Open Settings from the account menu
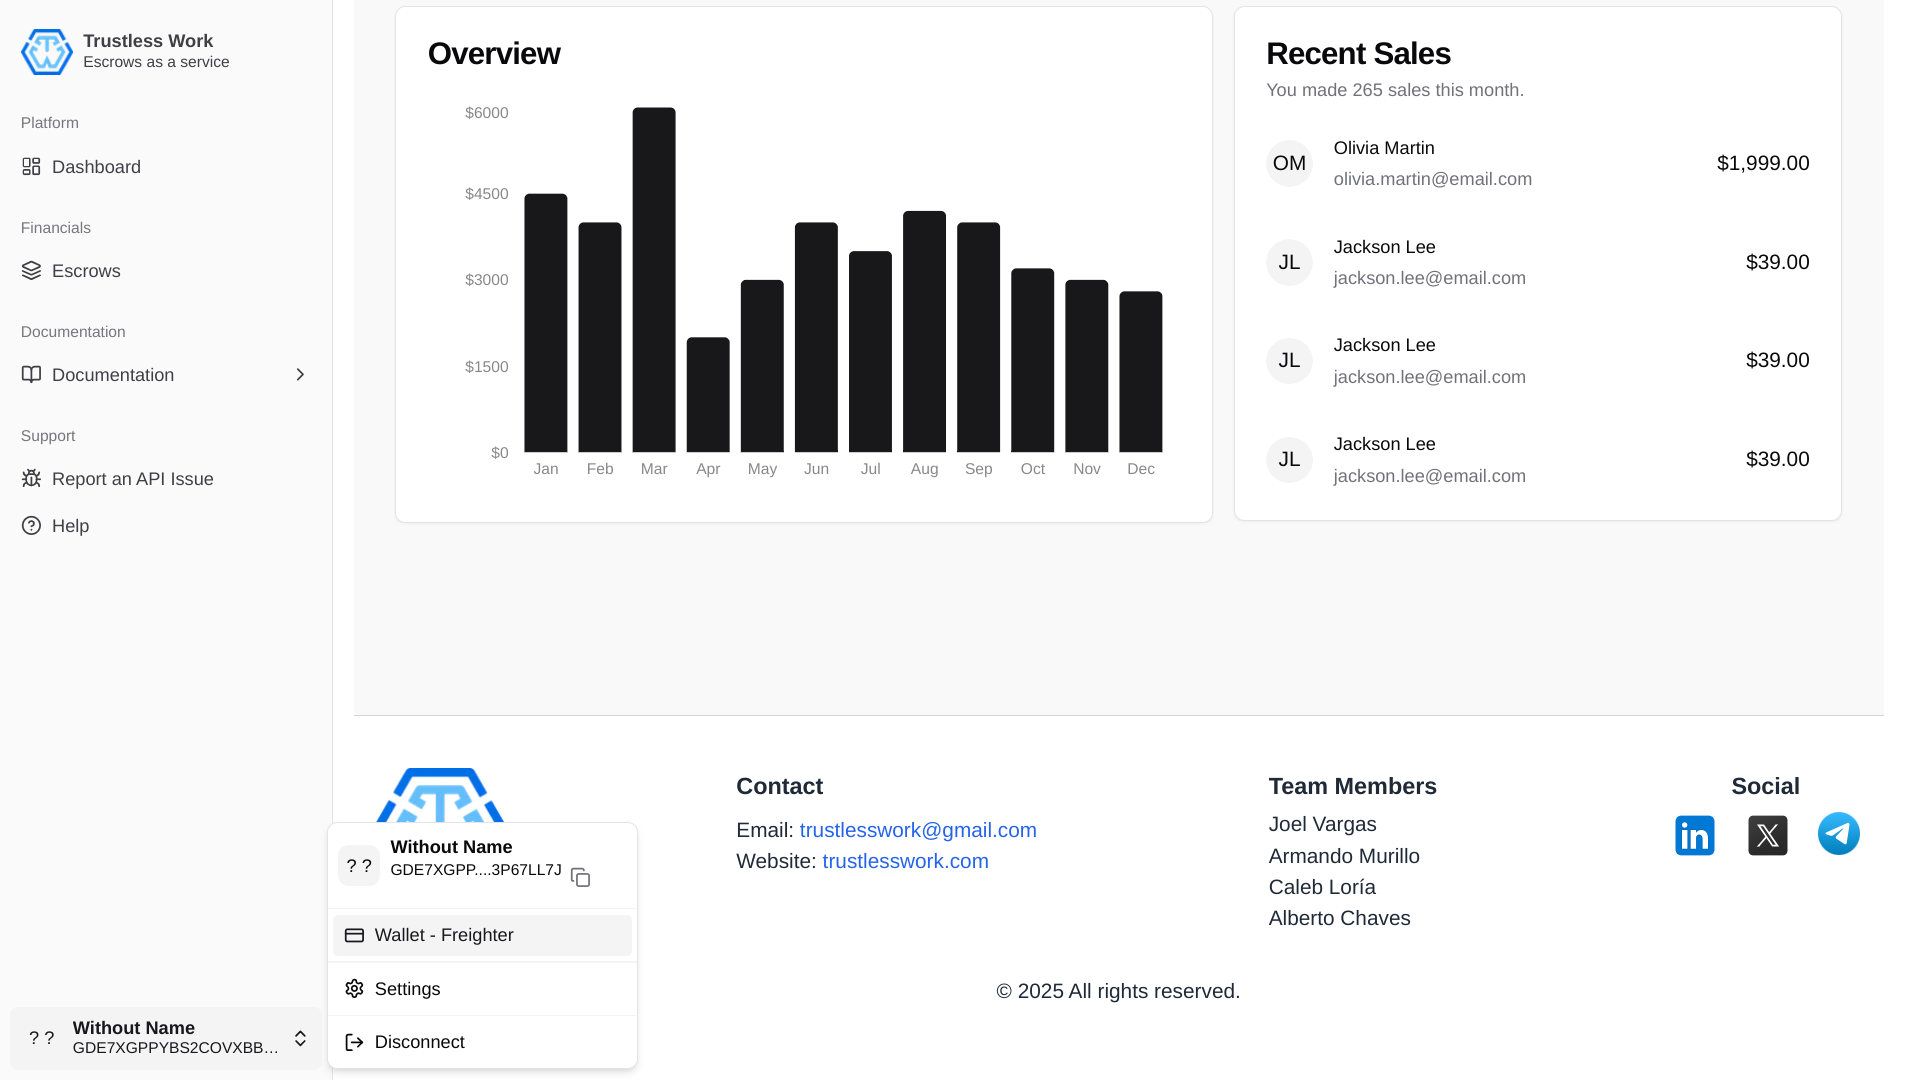The width and height of the screenshot is (1920, 1080). pyautogui.click(x=482, y=989)
